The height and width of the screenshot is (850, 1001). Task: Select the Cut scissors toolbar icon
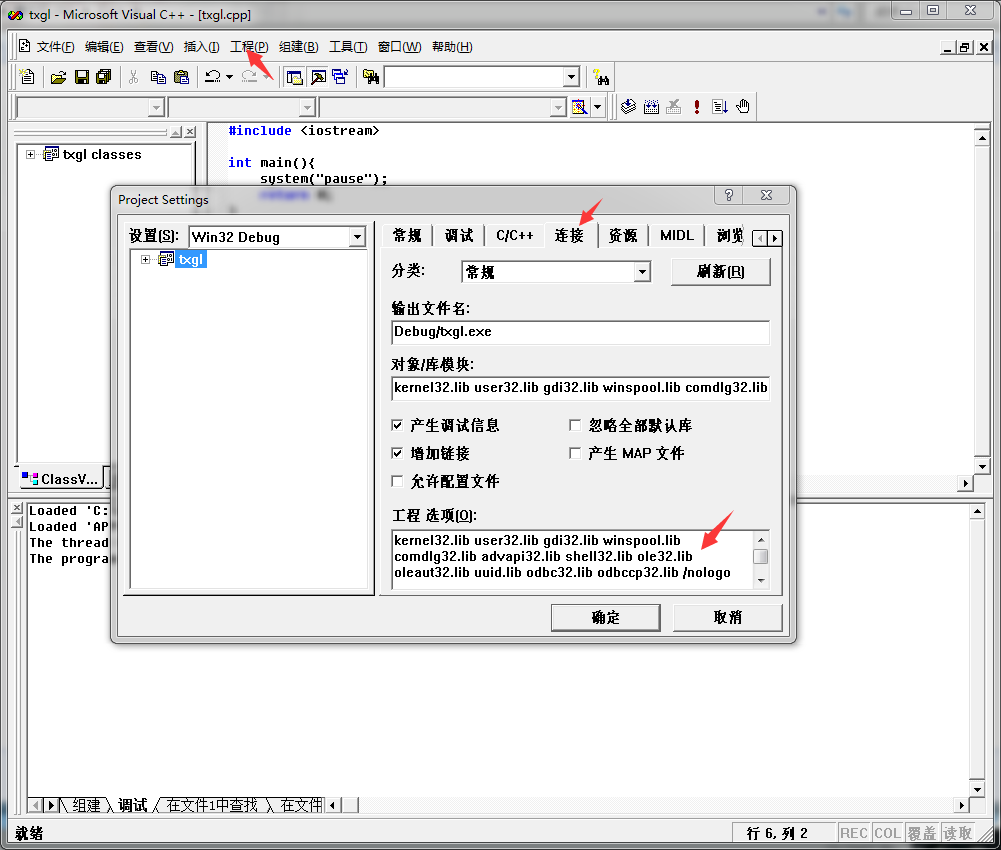pyautogui.click(x=133, y=76)
